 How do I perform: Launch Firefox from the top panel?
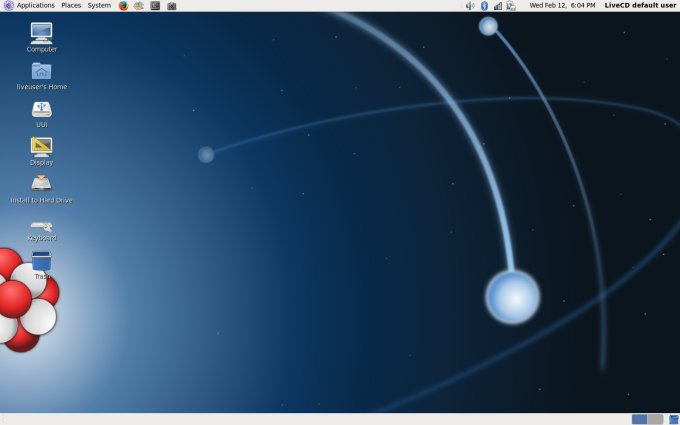click(x=123, y=6)
